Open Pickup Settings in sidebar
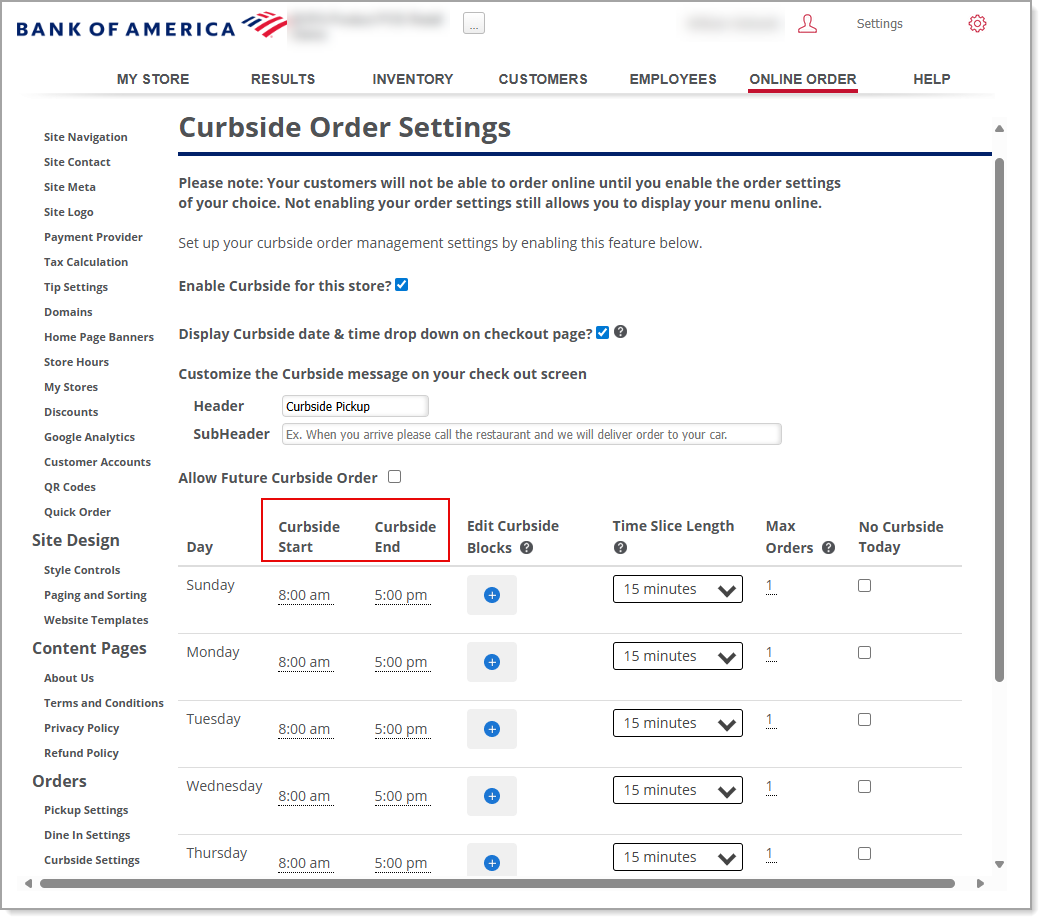The height and width of the screenshot is (922, 1044). [86, 810]
